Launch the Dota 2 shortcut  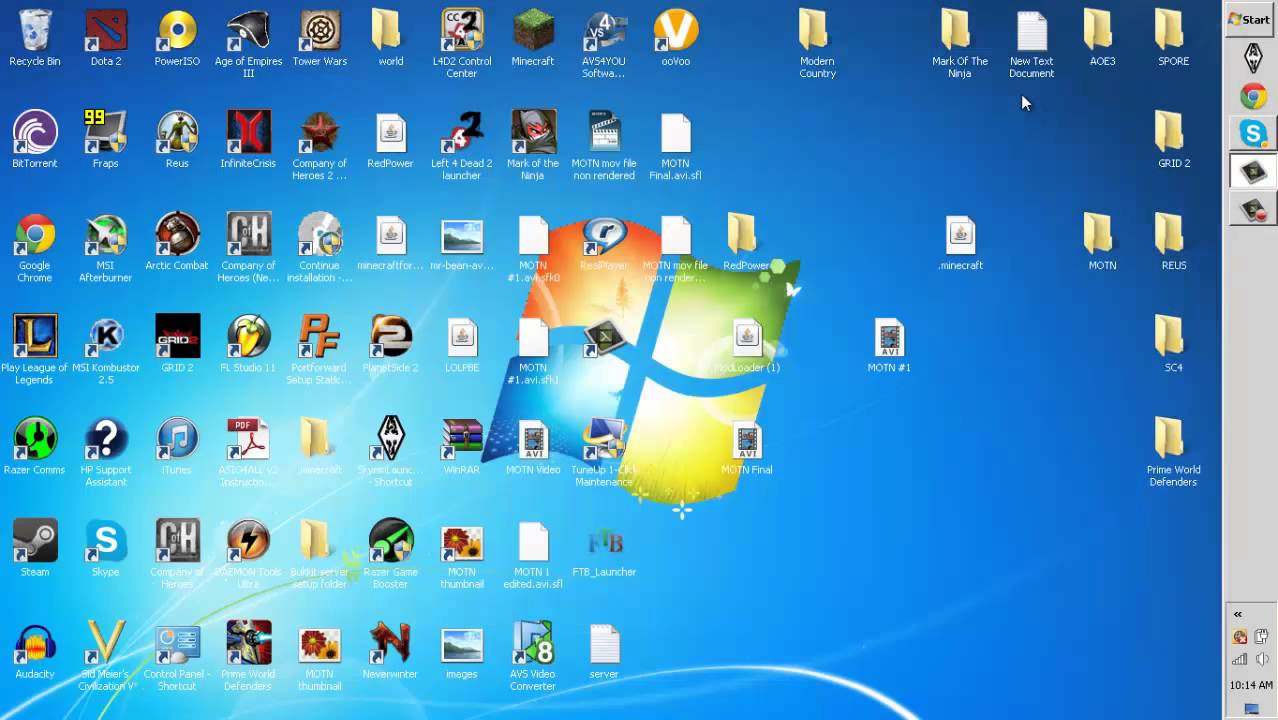[106, 31]
